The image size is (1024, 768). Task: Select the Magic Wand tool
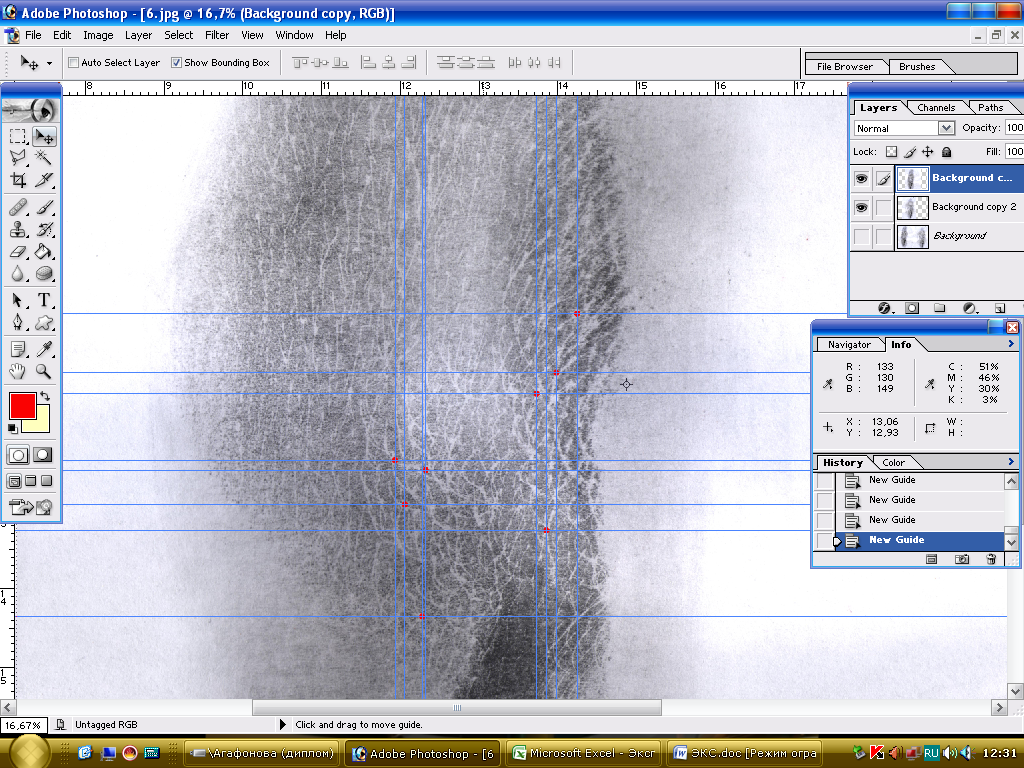point(44,158)
